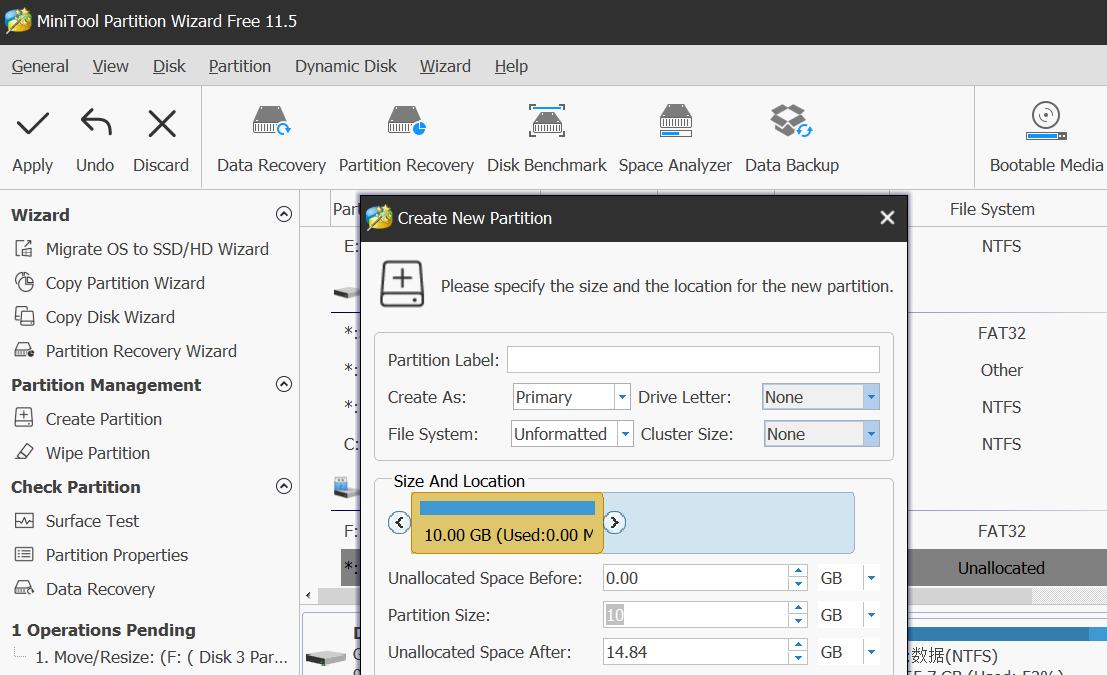Viewport: 1107px width, 675px height.
Task: Open the Drive Letter dropdown
Action: click(871, 397)
